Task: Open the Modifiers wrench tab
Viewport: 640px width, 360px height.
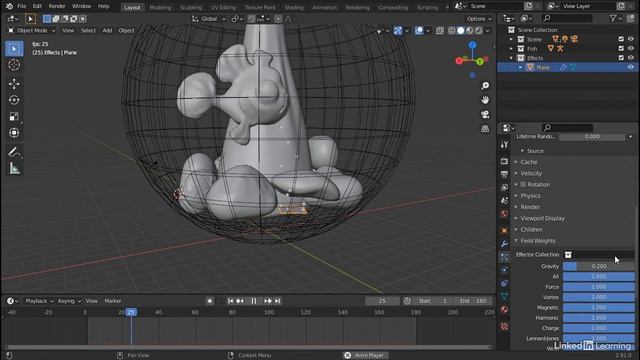Action: 504,244
